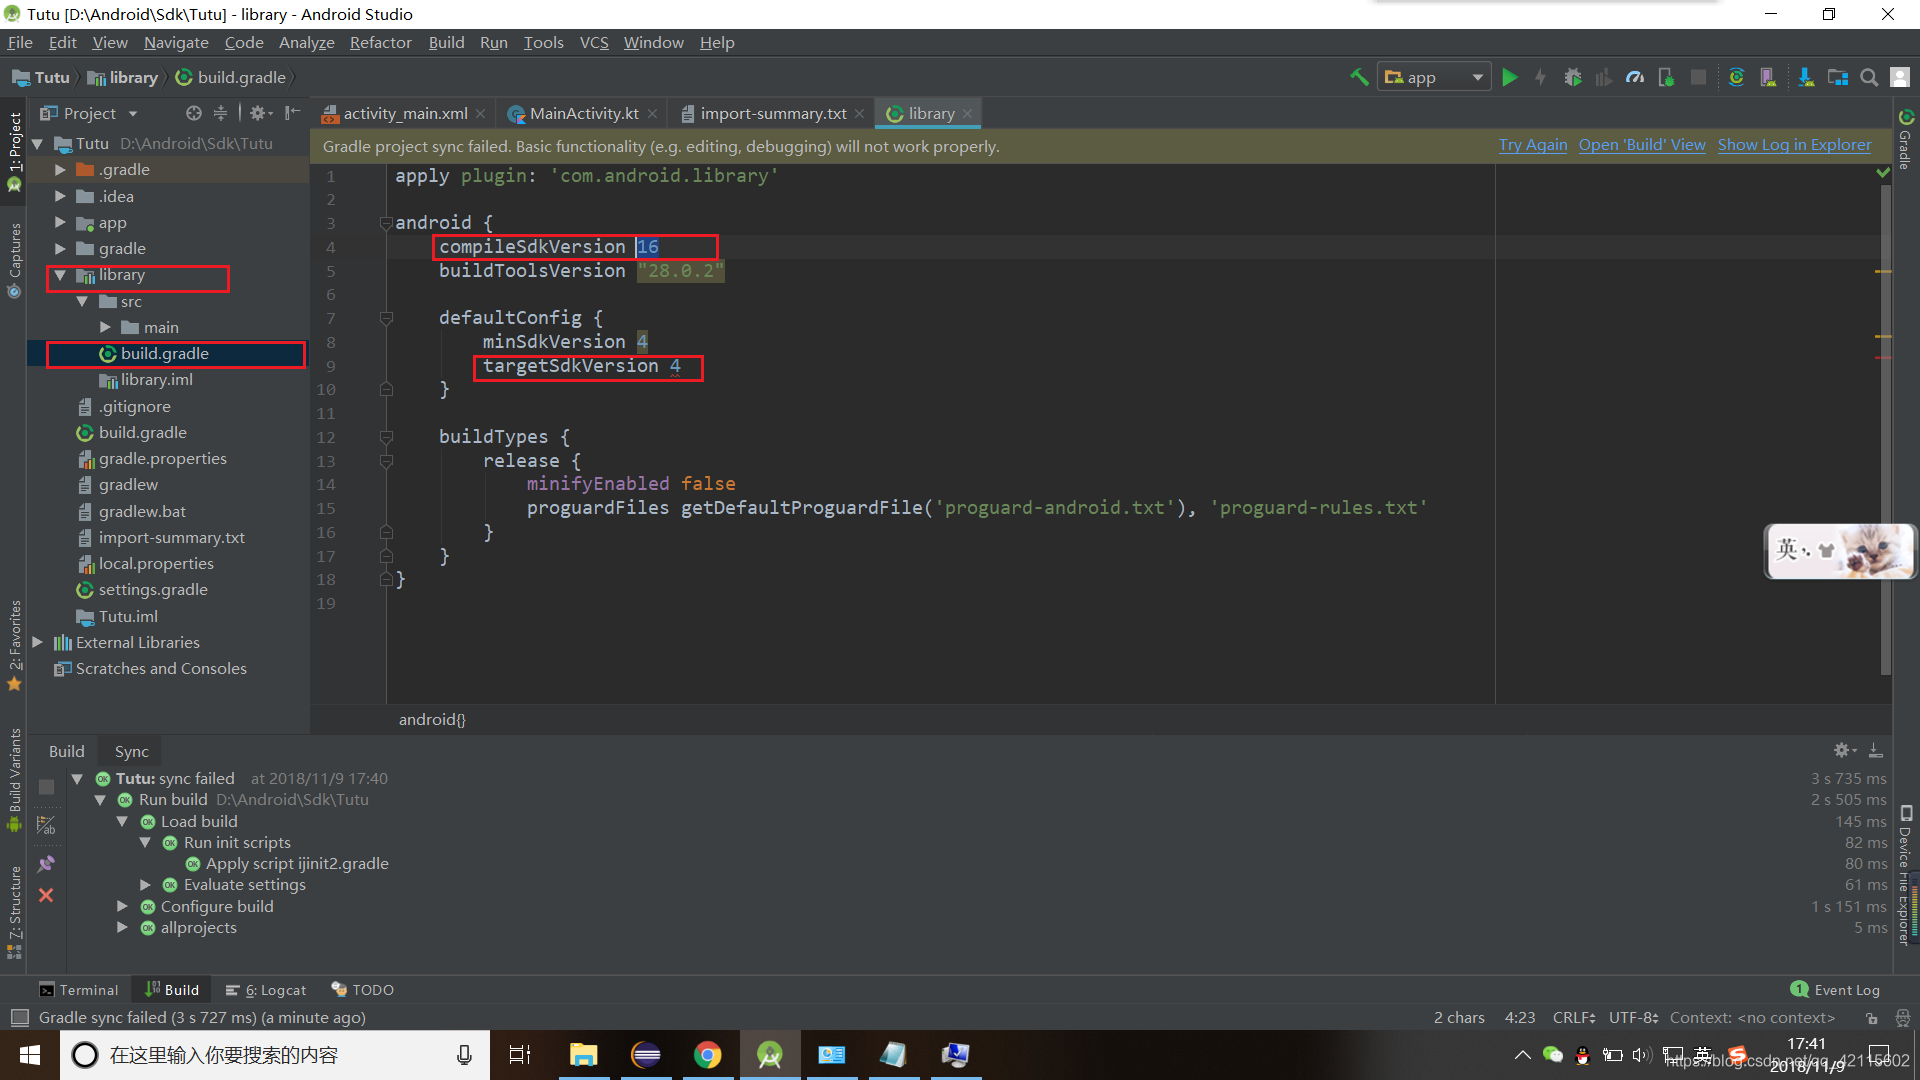Click the user account avatar icon
The height and width of the screenshot is (1080, 1920).
(1900, 77)
